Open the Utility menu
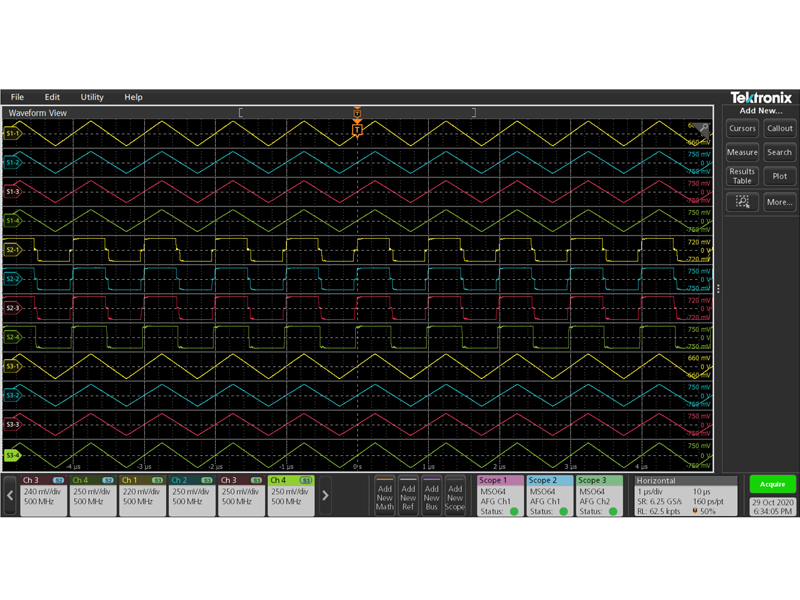 tap(92, 97)
